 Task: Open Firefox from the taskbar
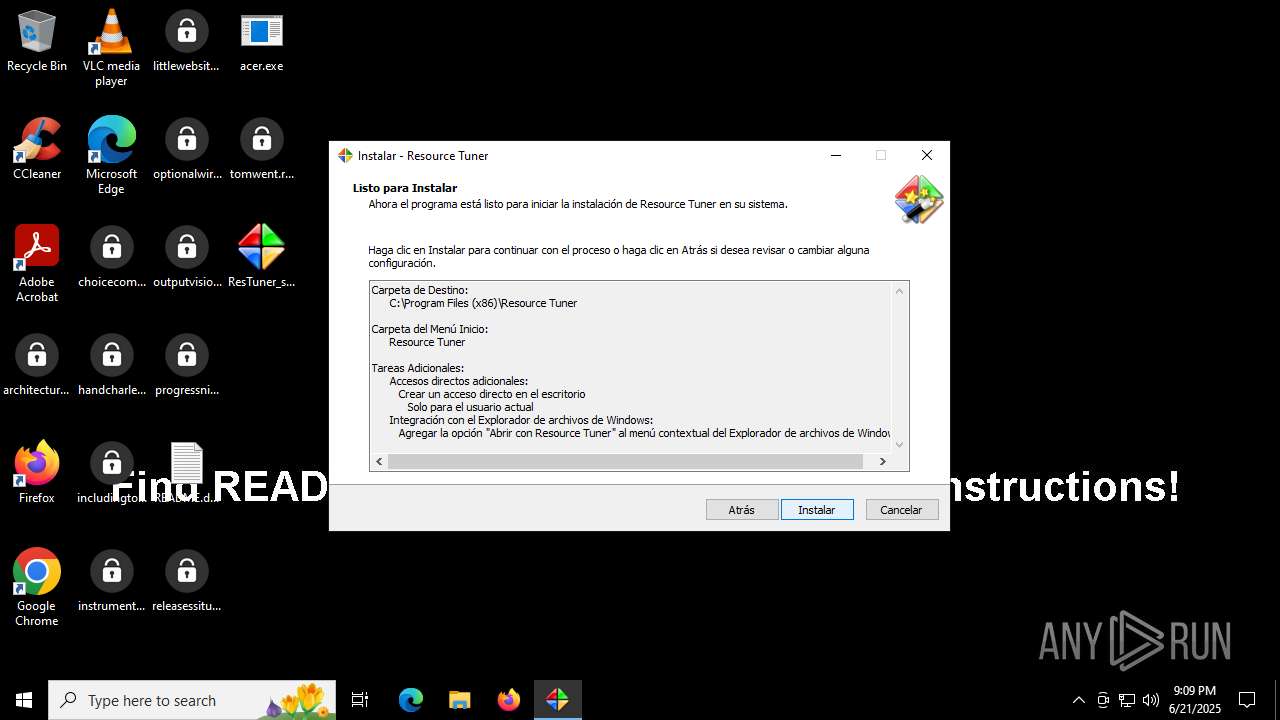coord(509,700)
